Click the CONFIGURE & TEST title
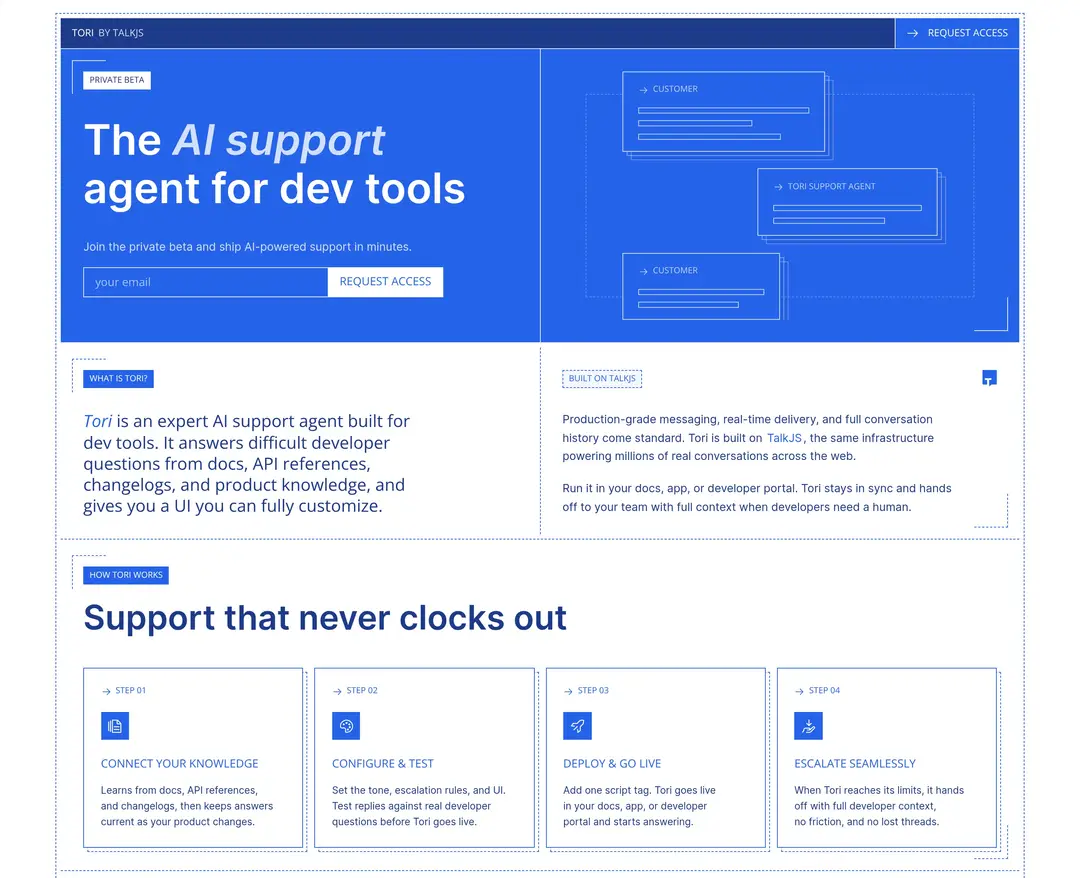Image resolution: width=1080 pixels, height=878 pixels. (x=383, y=764)
